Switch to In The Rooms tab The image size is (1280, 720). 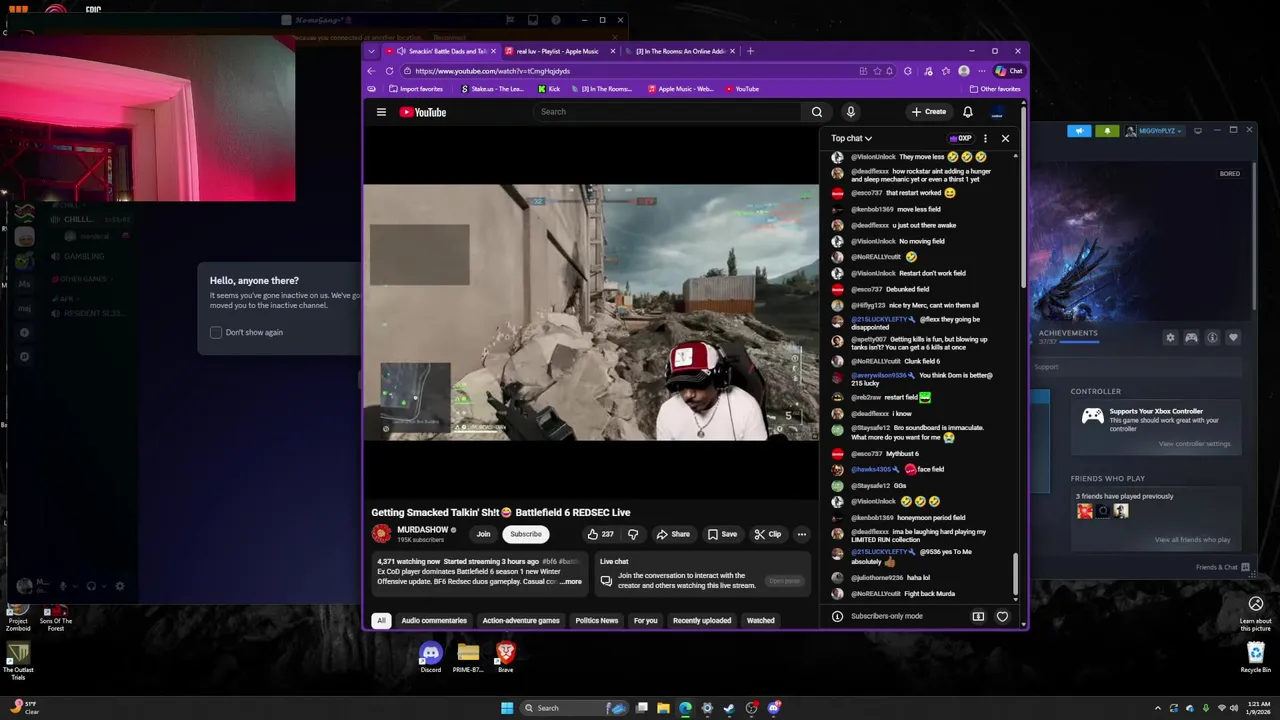click(680, 51)
